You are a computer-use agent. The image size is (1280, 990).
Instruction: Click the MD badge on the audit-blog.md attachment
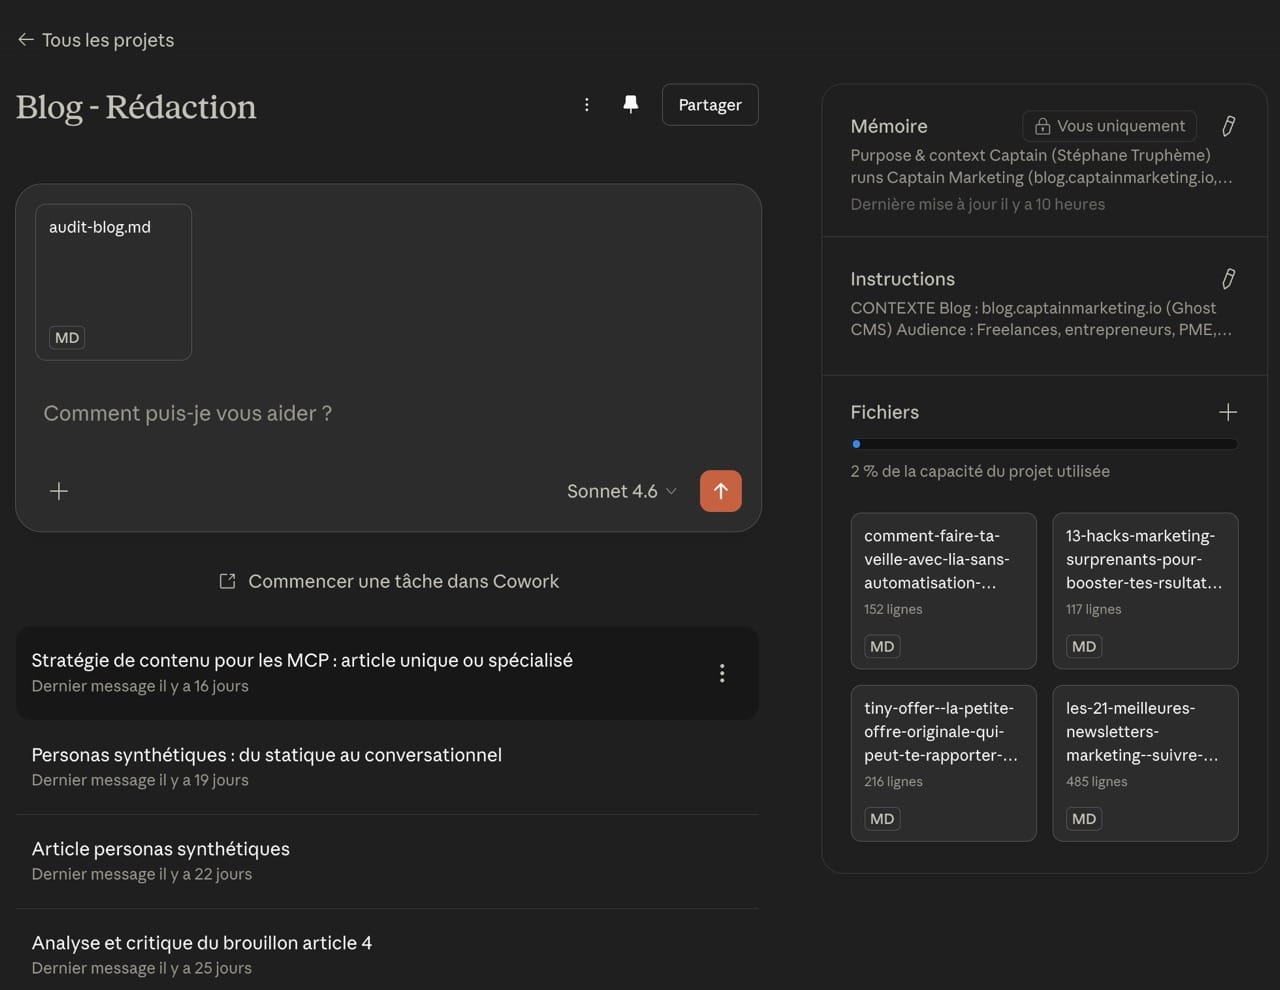67,338
